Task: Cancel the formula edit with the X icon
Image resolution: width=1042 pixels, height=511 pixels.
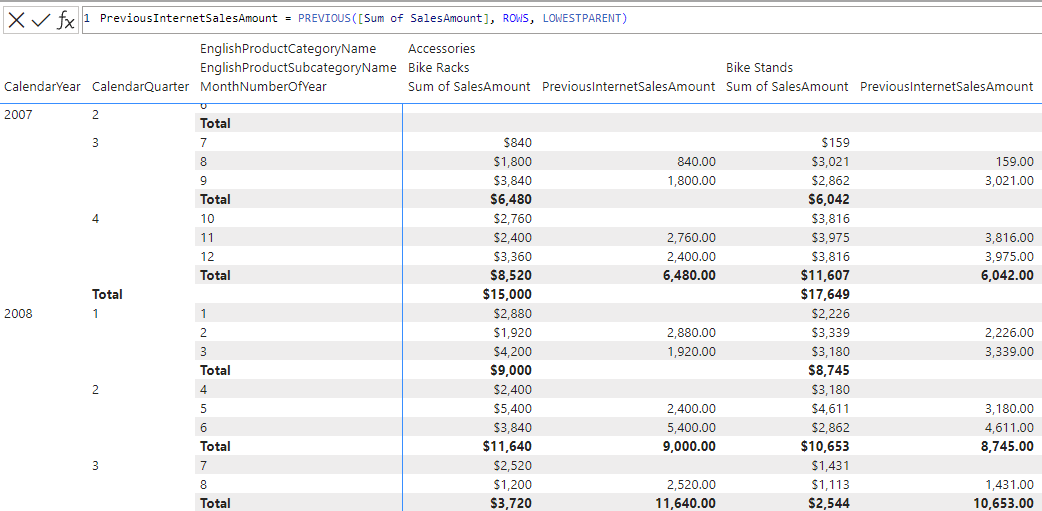Action: point(17,19)
